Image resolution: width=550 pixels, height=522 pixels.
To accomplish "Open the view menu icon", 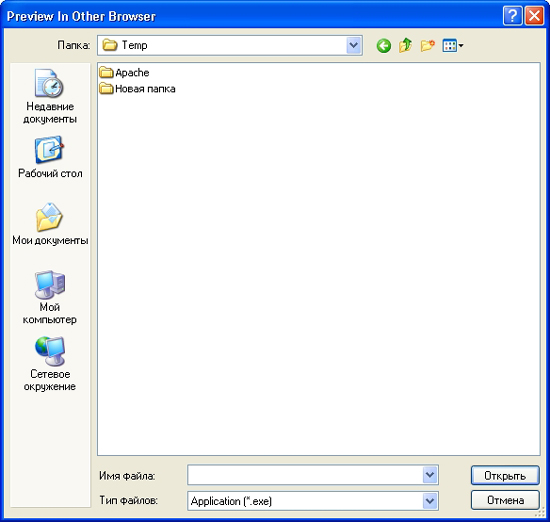I will pyautogui.click(x=452, y=46).
